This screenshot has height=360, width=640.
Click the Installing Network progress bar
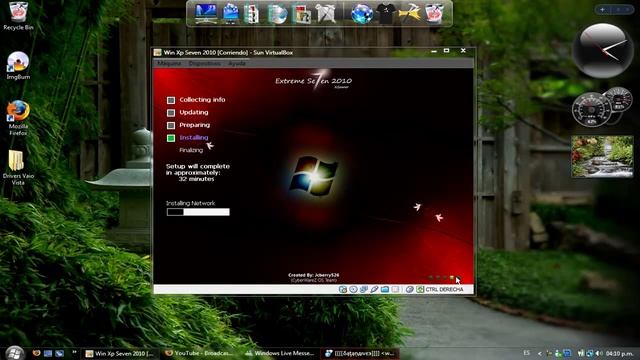point(198,212)
